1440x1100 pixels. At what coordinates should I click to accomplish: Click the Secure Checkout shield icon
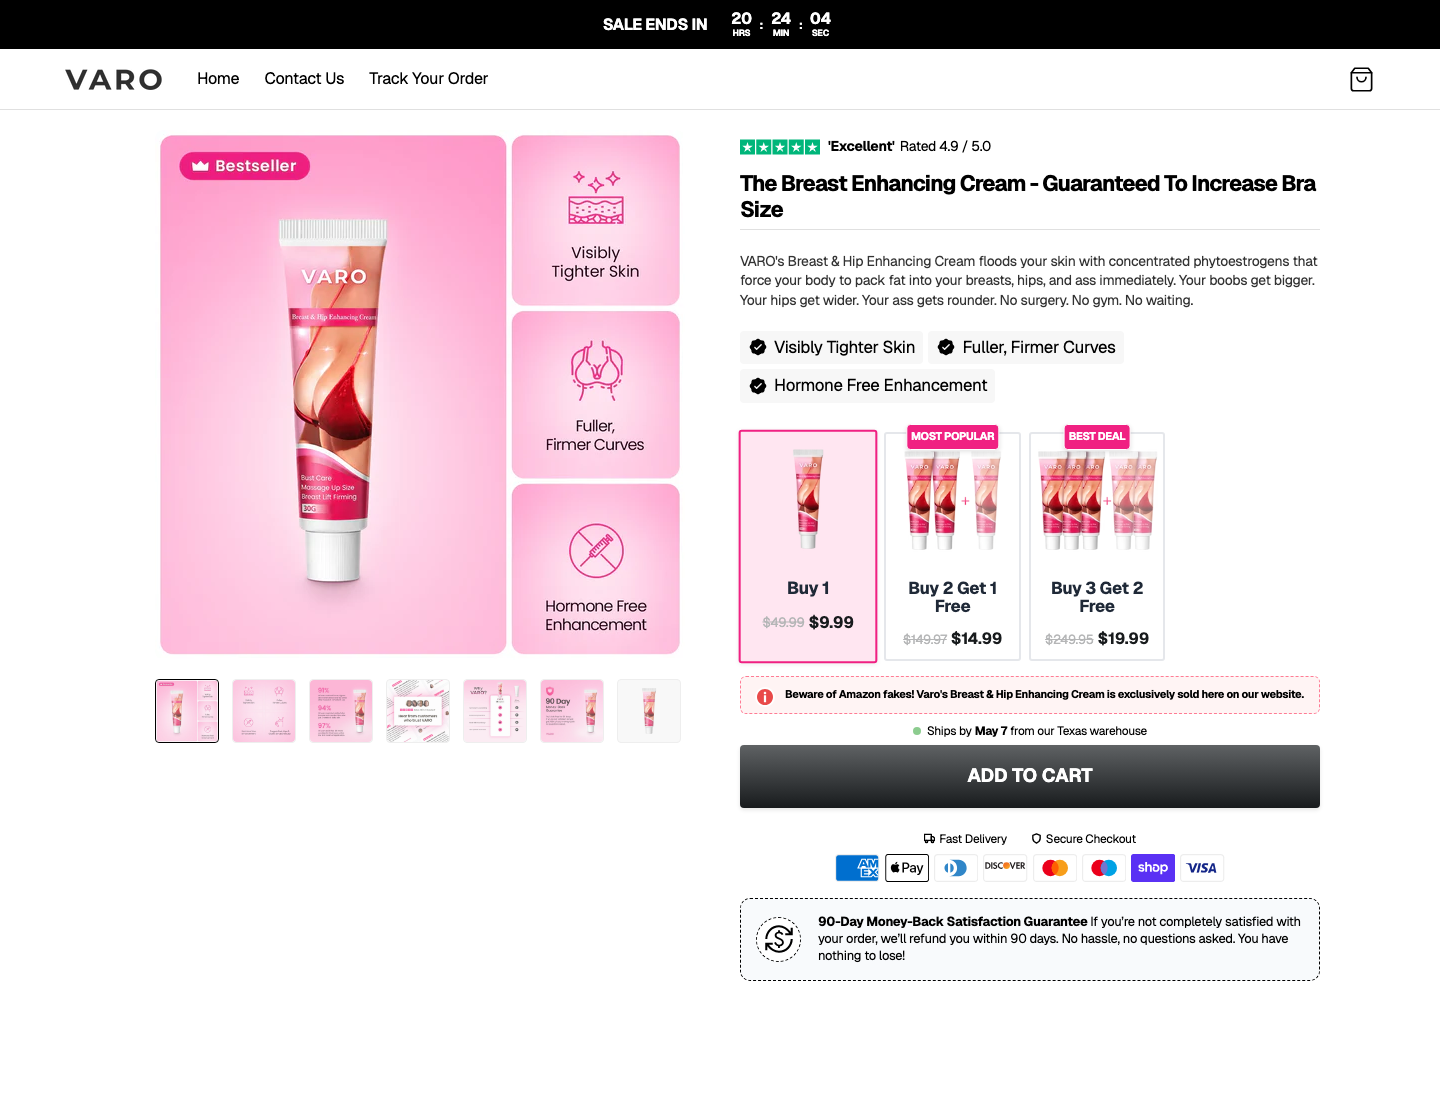click(x=1036, y=839)
